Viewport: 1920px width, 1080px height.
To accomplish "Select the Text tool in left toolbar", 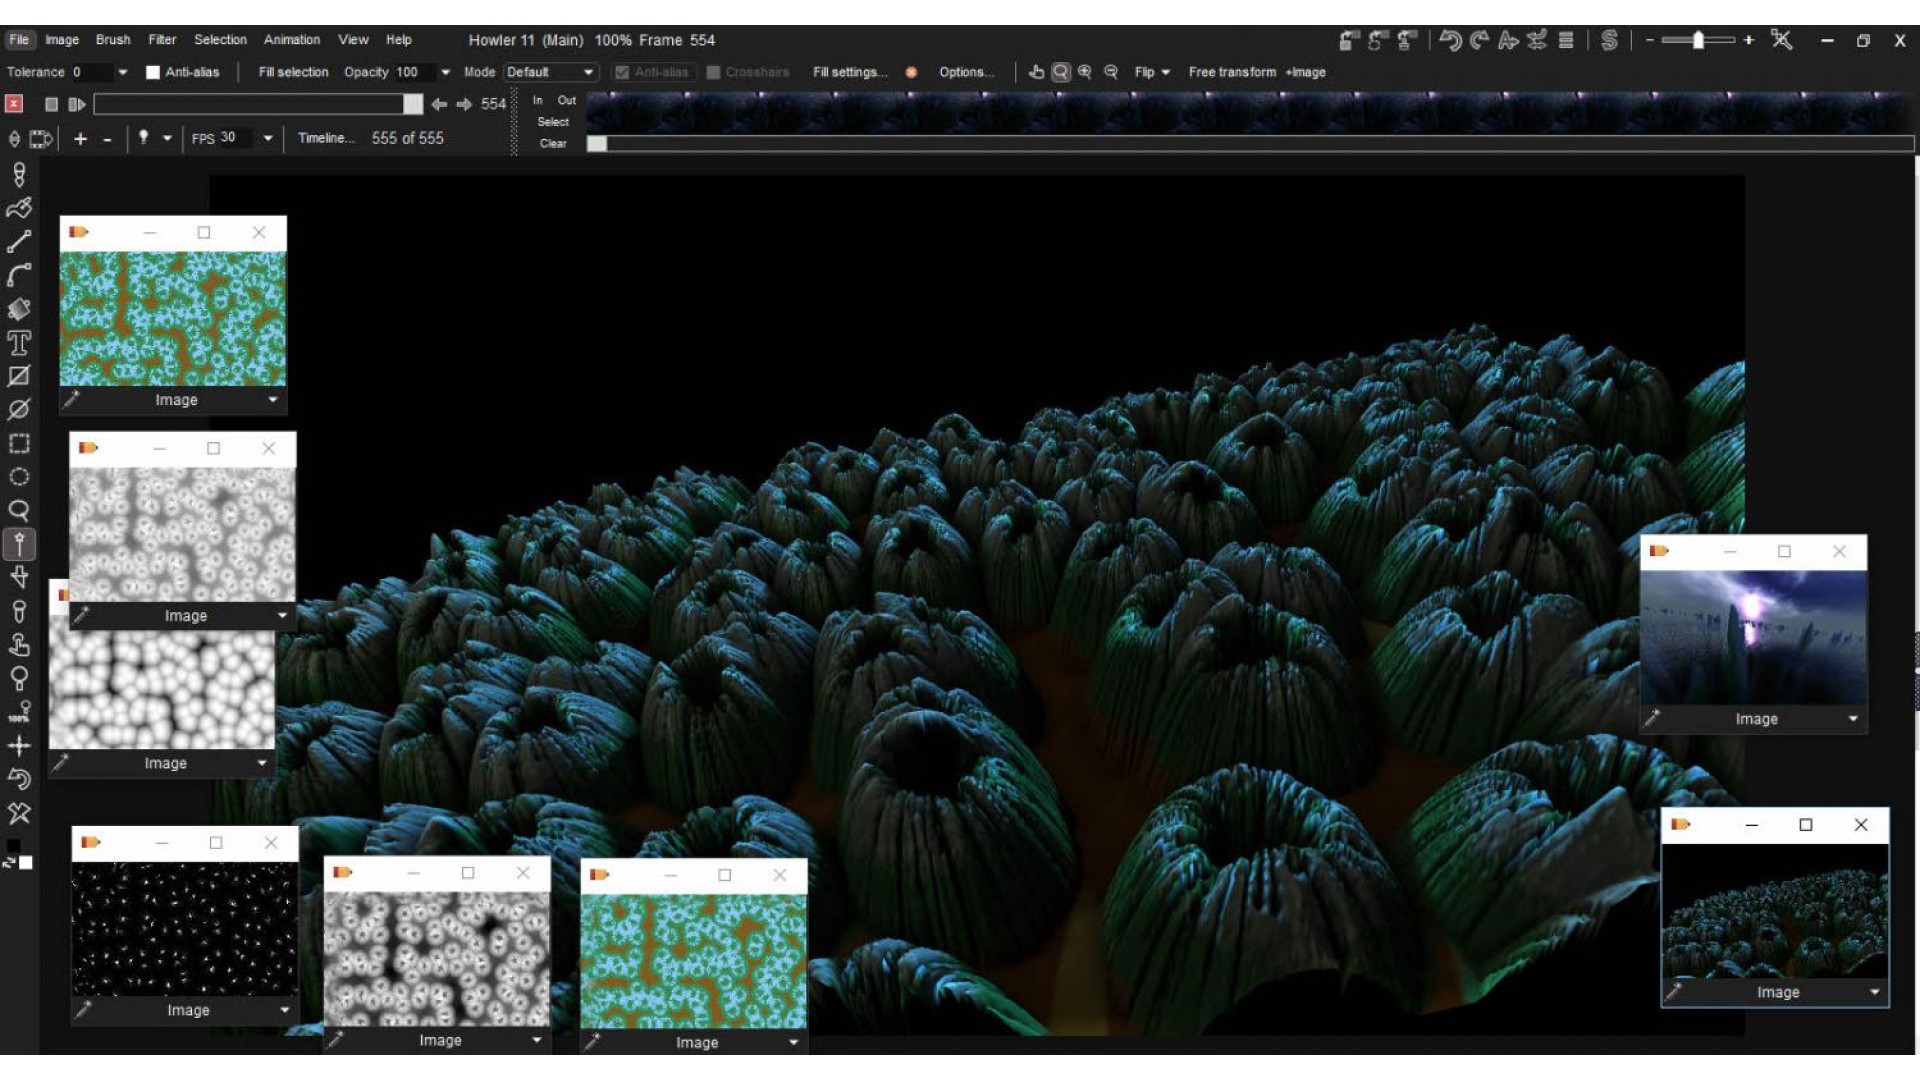I will [x=19, y=343].
